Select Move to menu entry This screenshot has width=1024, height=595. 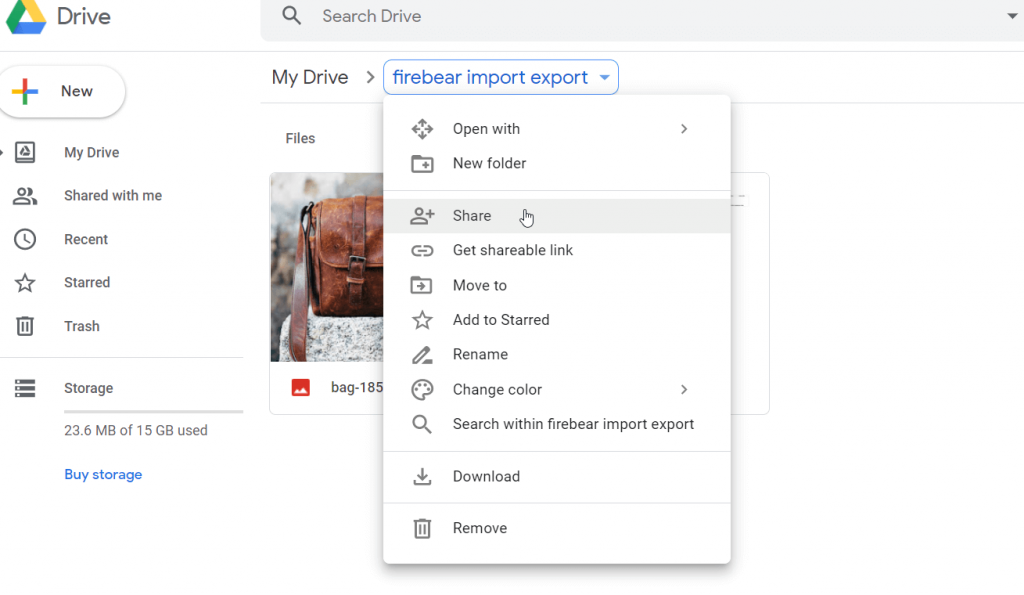556,285
